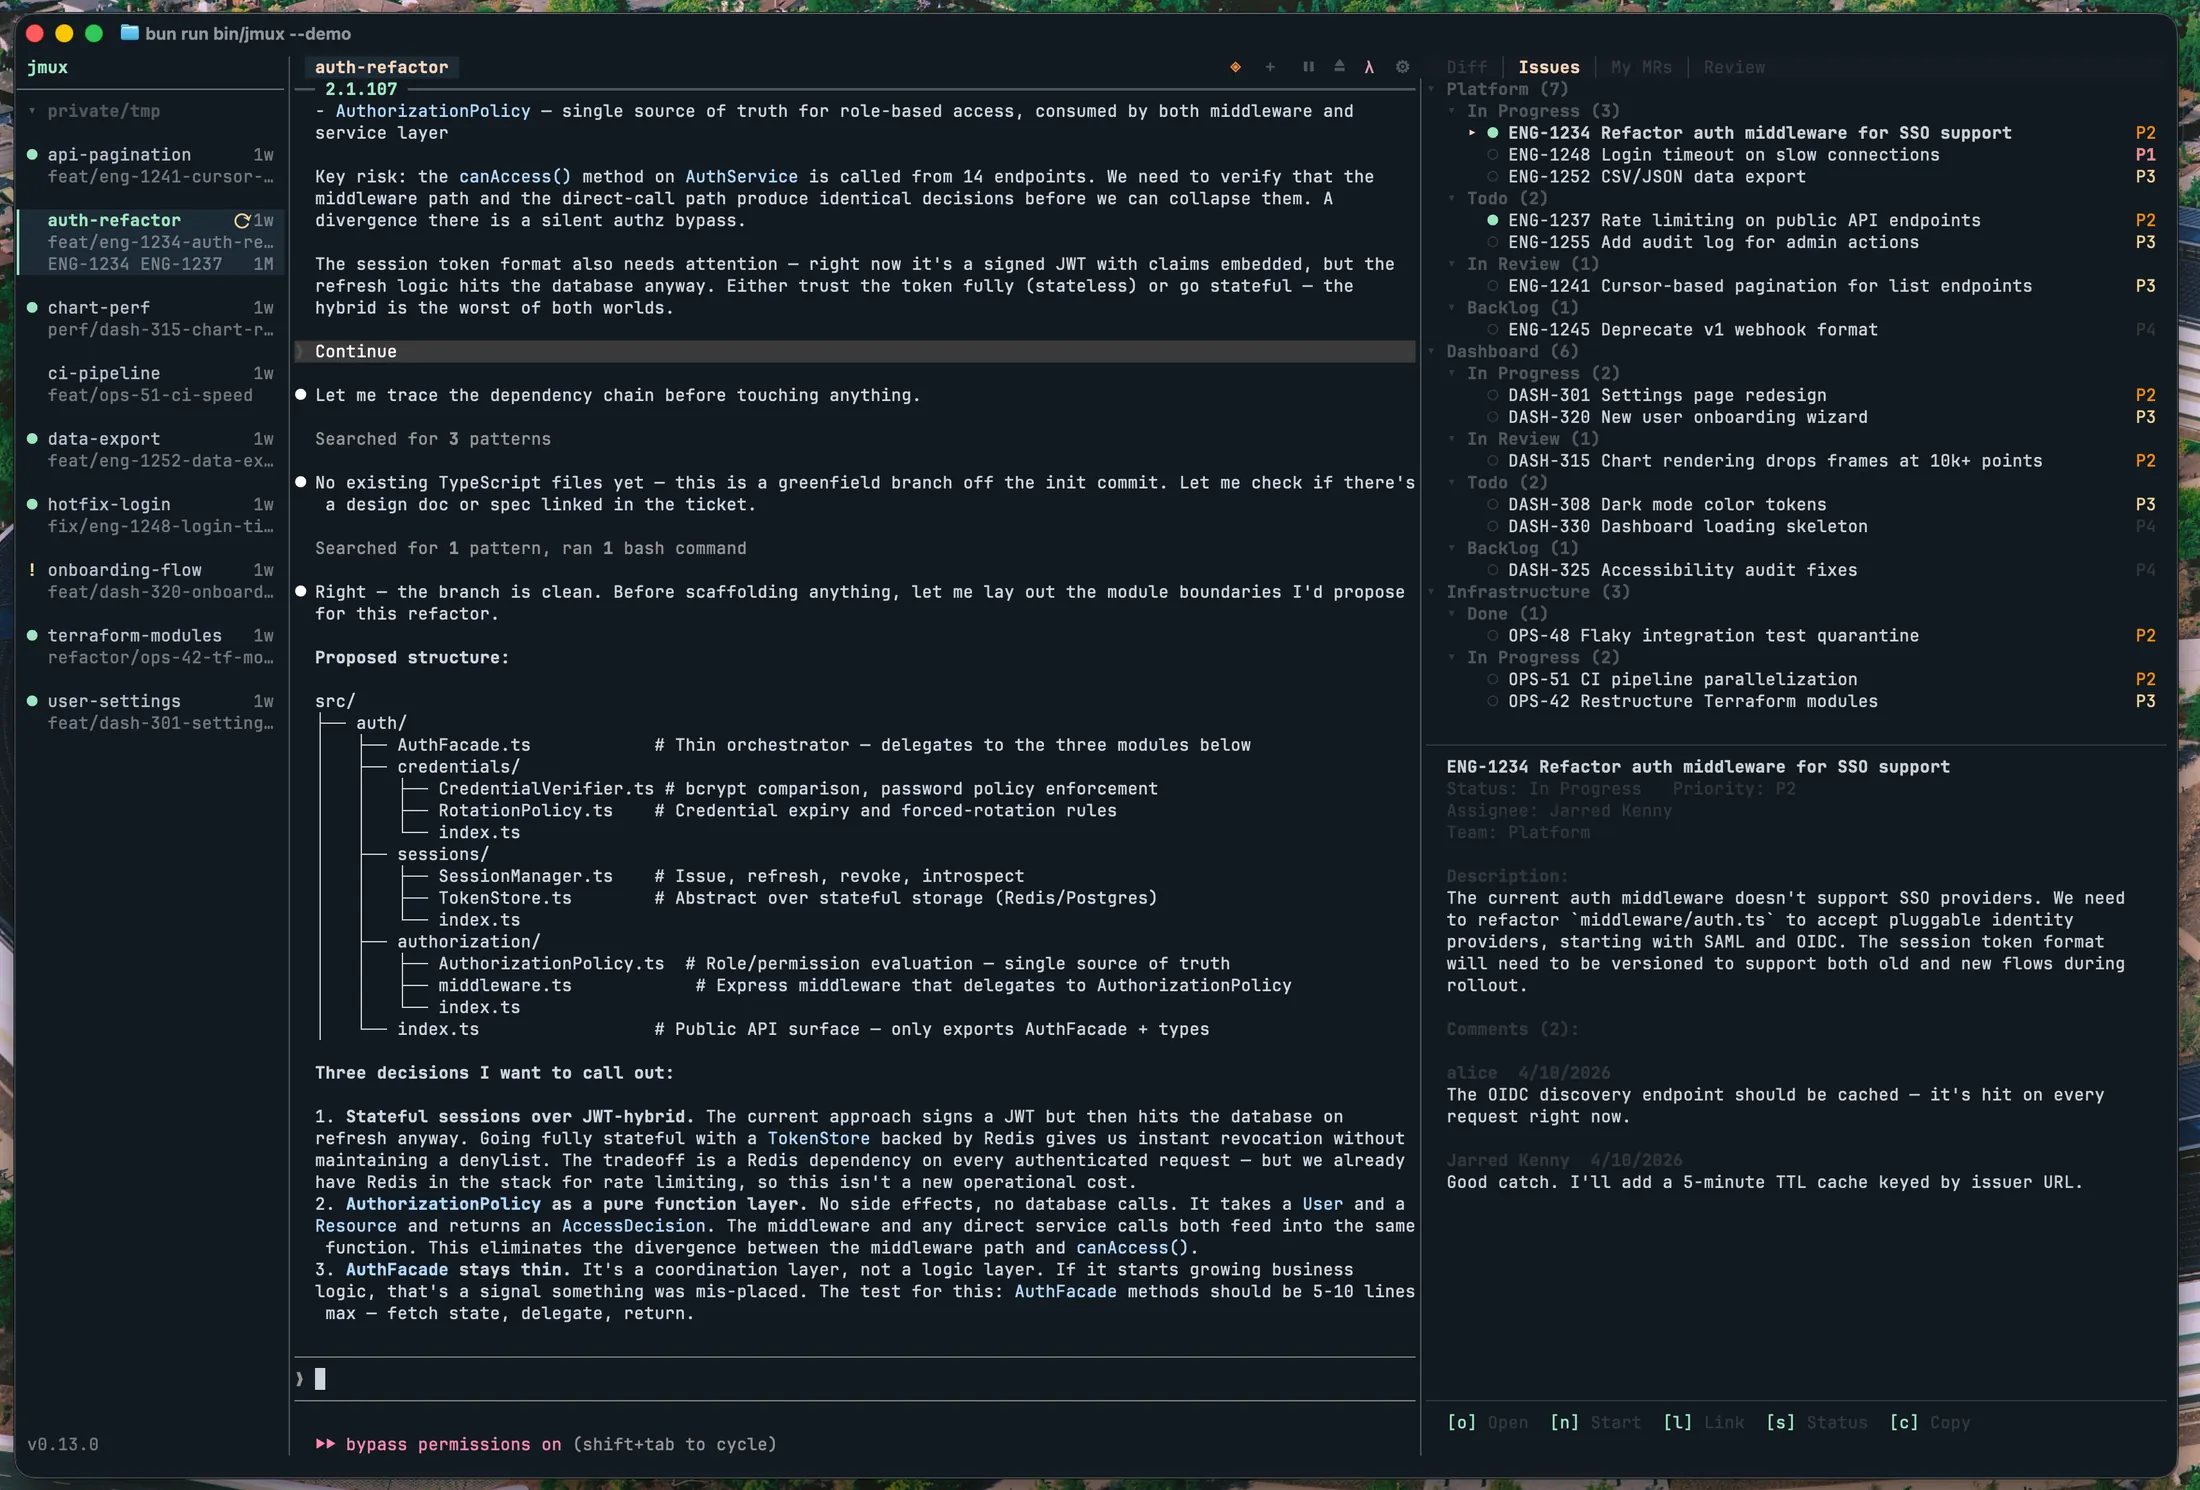The width and height of the screenshot is (2200, 1490).
Task: Click green status dot beside user-settings
Action: 32,701
